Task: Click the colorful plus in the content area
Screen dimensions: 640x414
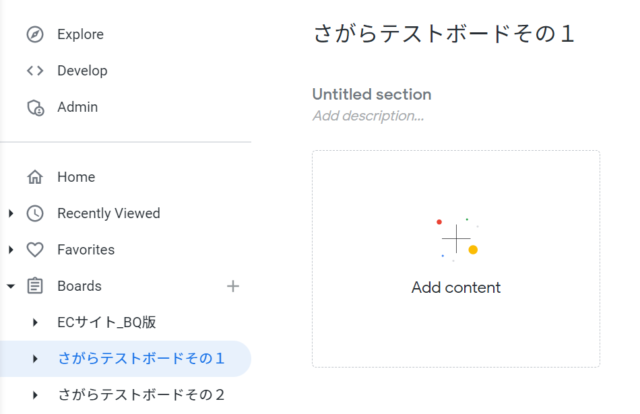Action: [x=456, y=239]
